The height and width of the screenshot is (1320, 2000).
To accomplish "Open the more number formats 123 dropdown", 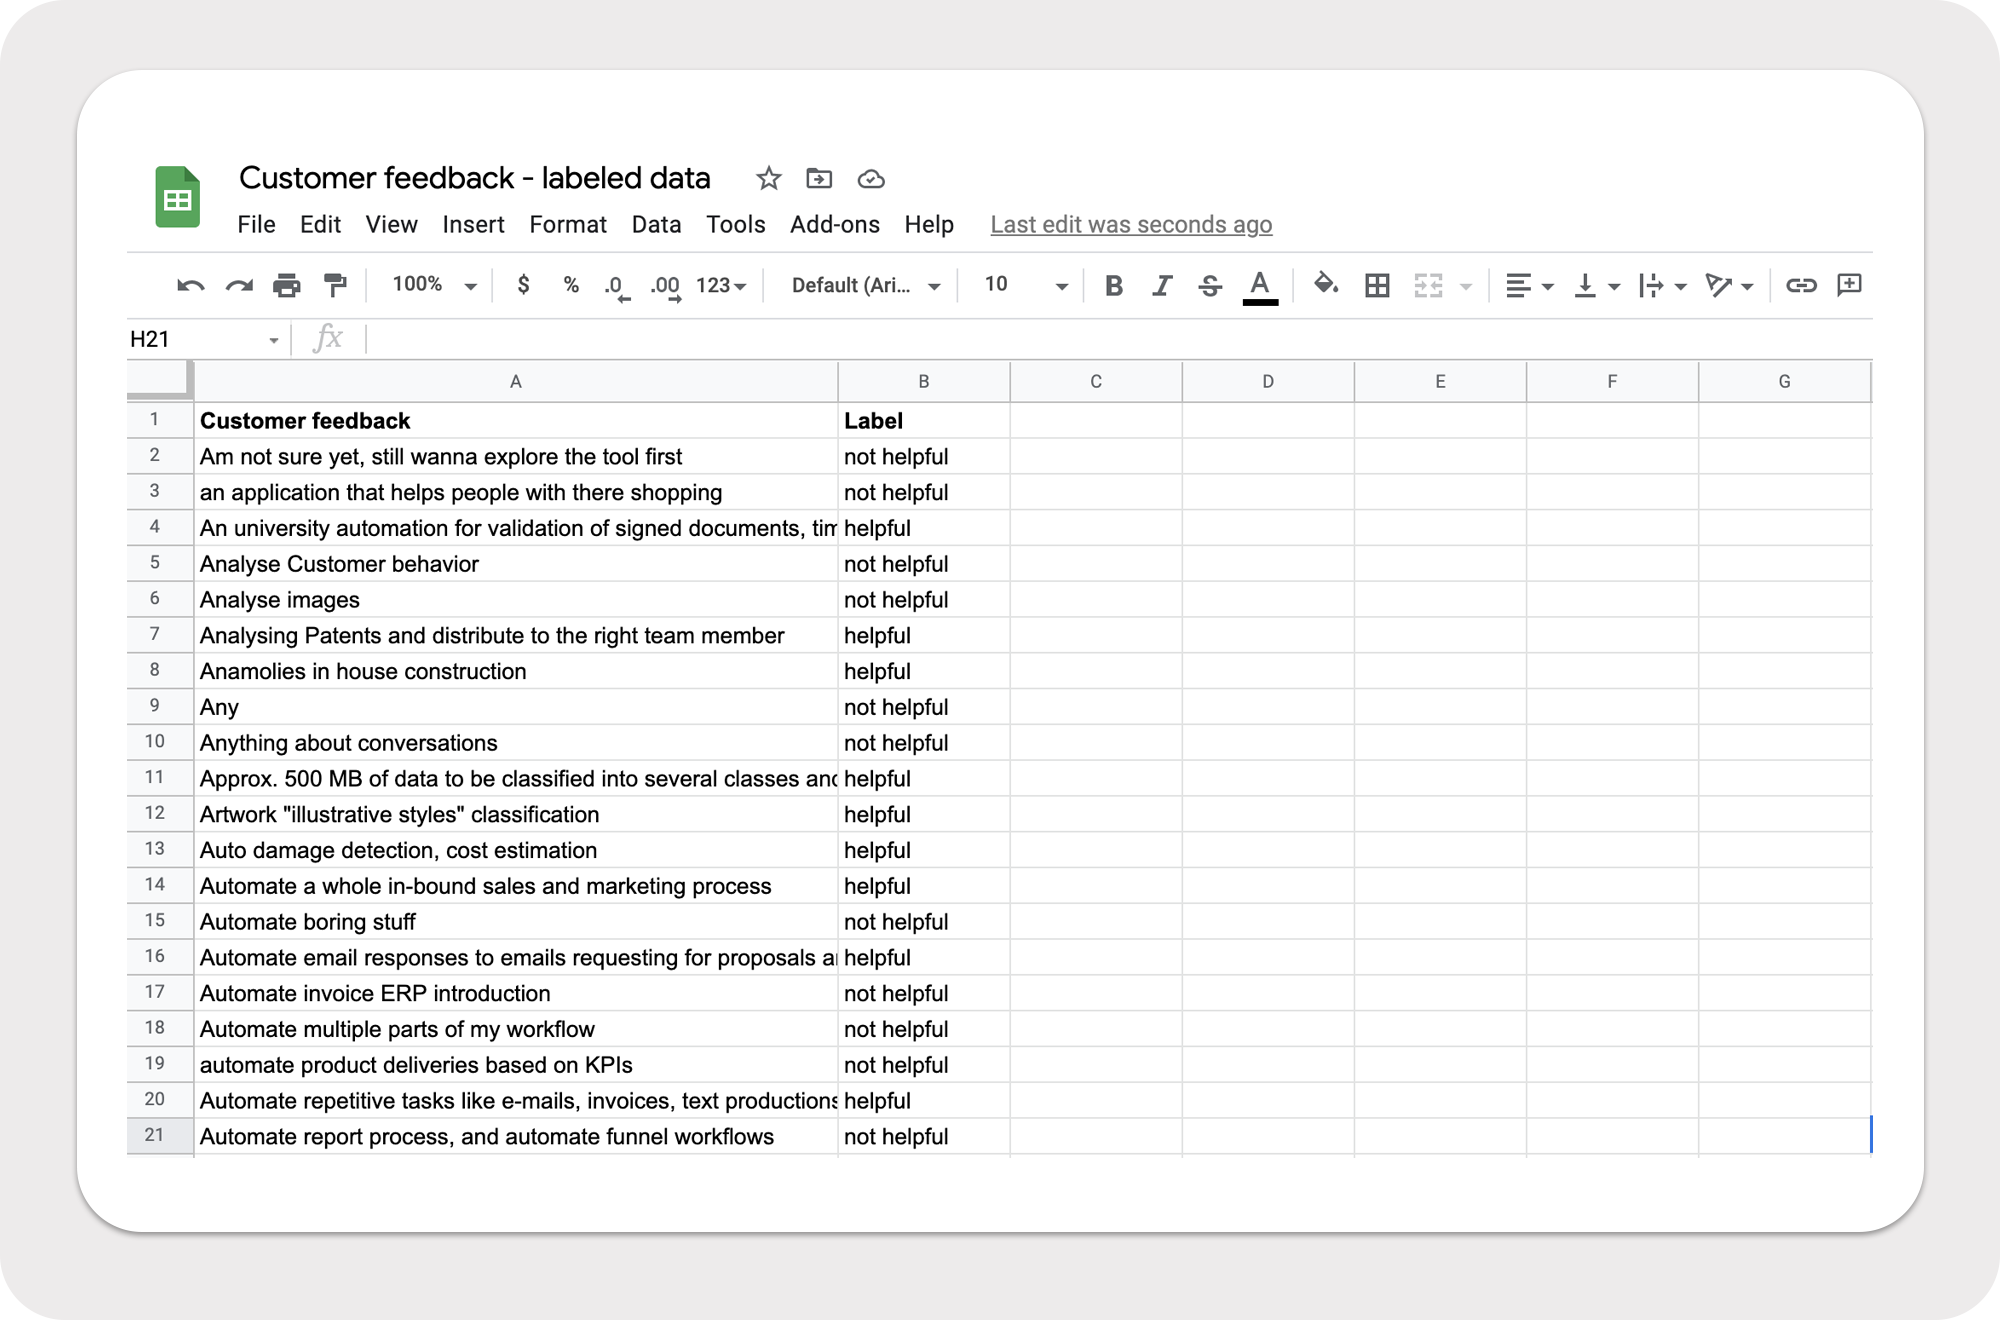I will [721, 286].
